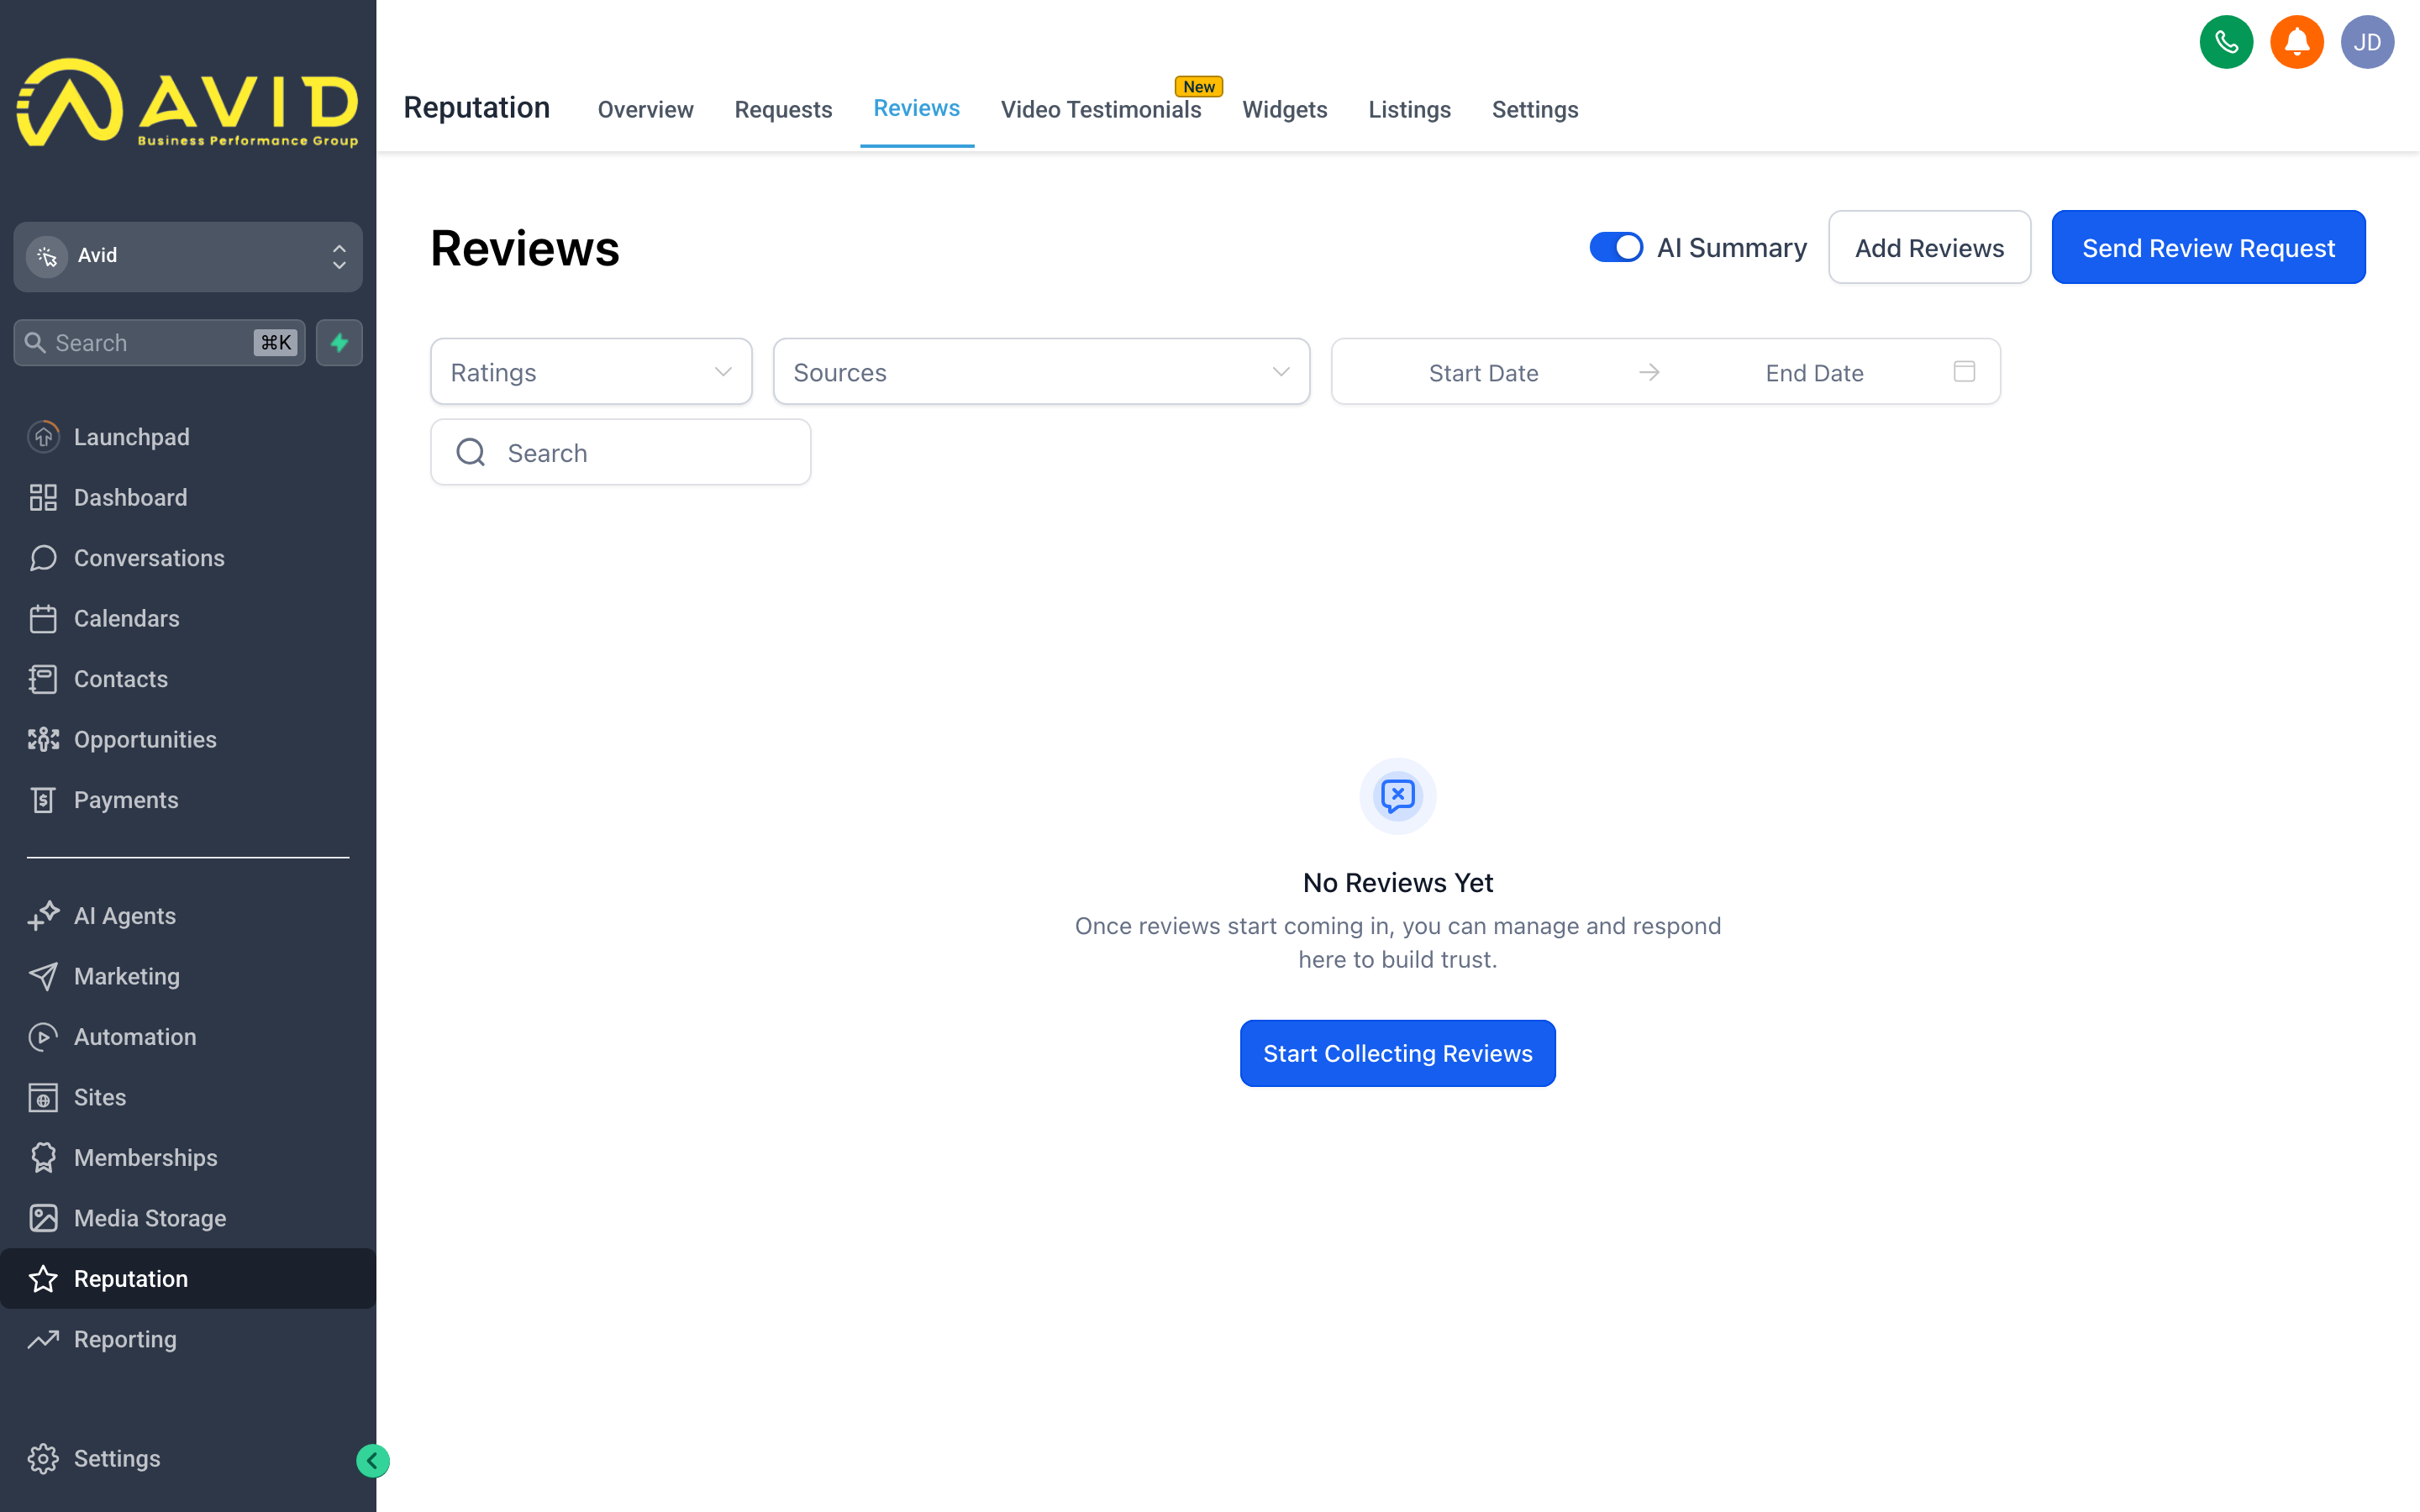Click the Add Reviews button
2420x1512 pixels.
(x=1929, y=247)
